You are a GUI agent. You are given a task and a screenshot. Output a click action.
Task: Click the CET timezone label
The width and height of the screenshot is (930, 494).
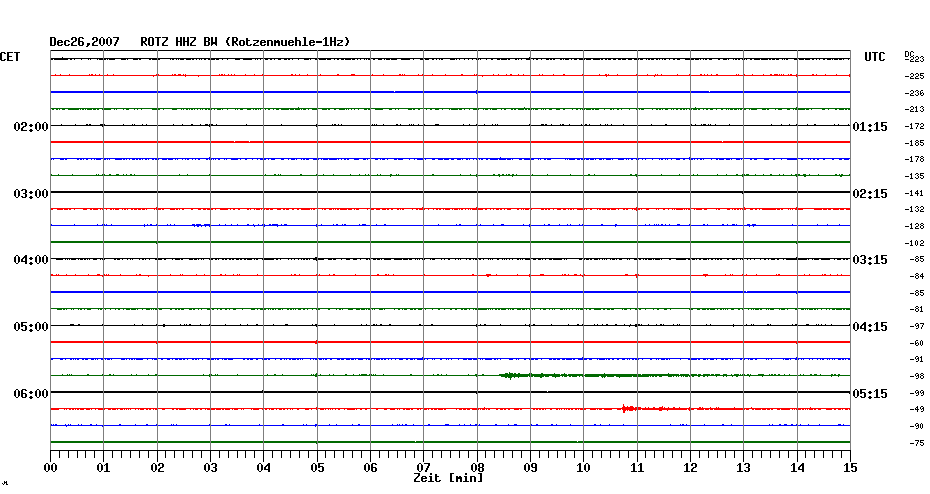tap(10, 56)
